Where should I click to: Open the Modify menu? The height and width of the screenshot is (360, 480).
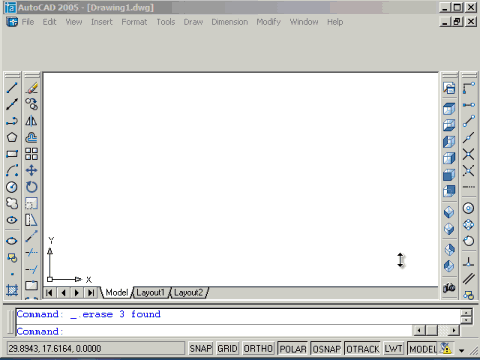tap(269, 22)
